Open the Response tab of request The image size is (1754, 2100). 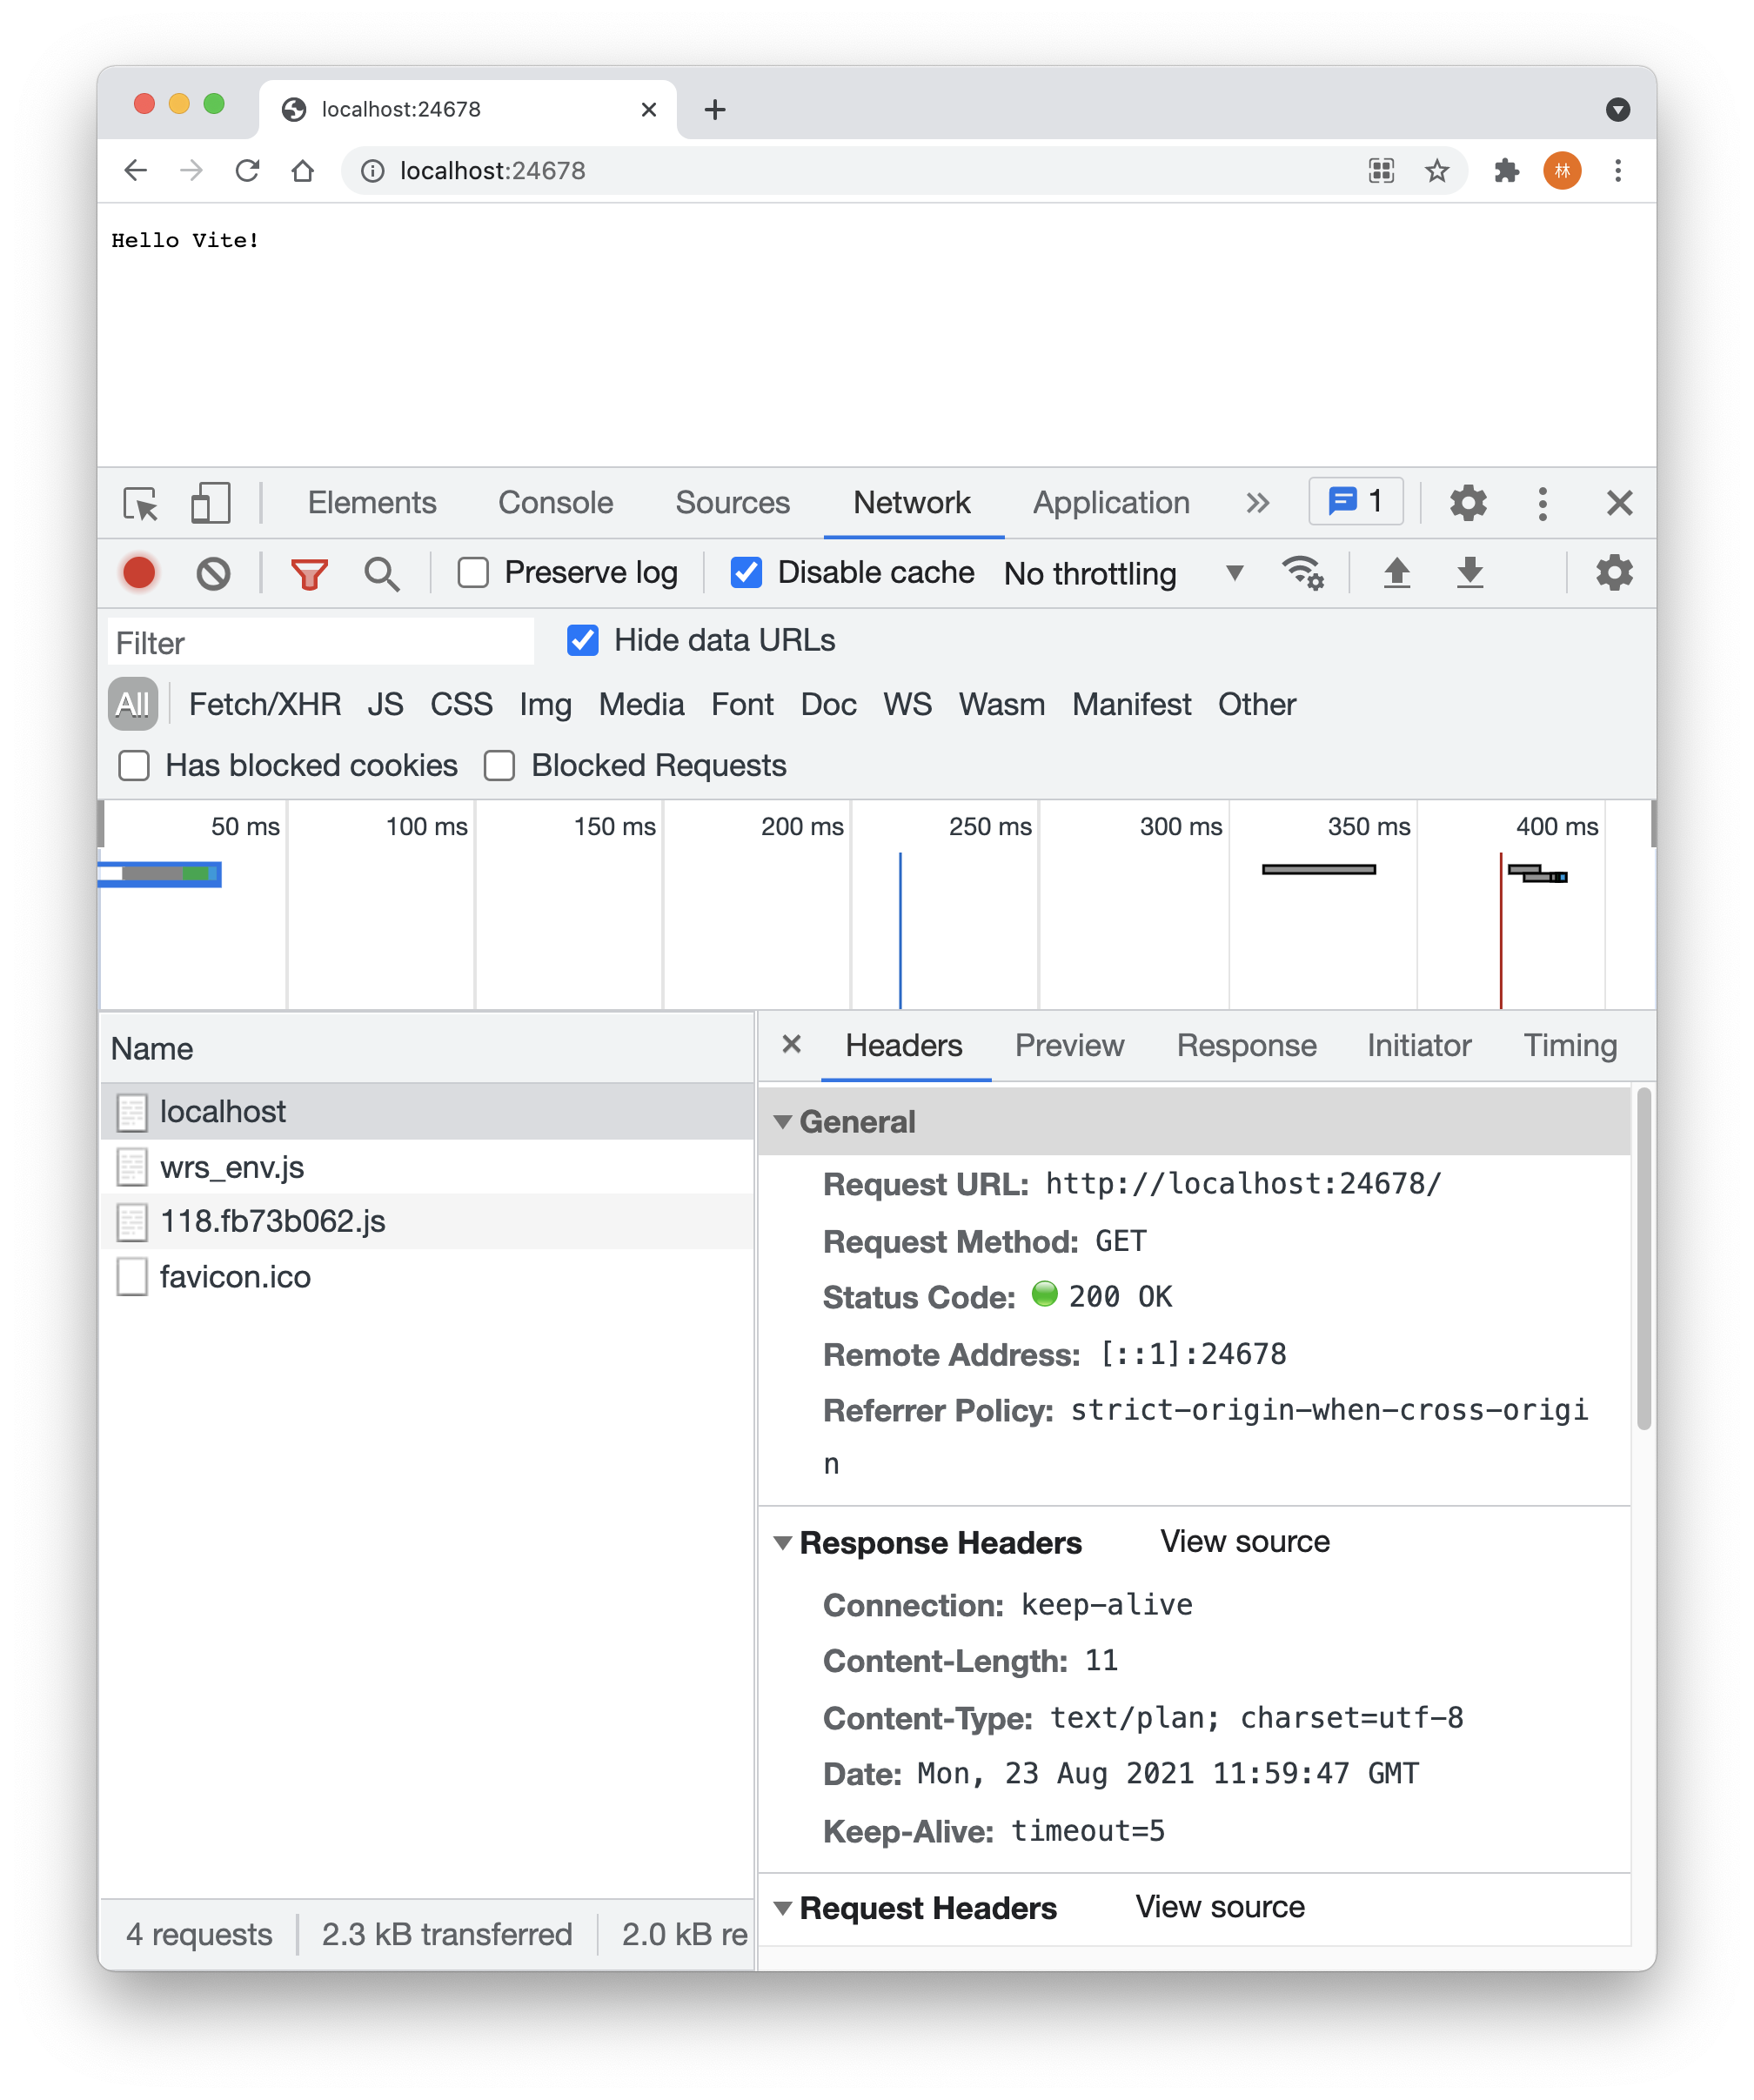click(x=1246, y=1045)
